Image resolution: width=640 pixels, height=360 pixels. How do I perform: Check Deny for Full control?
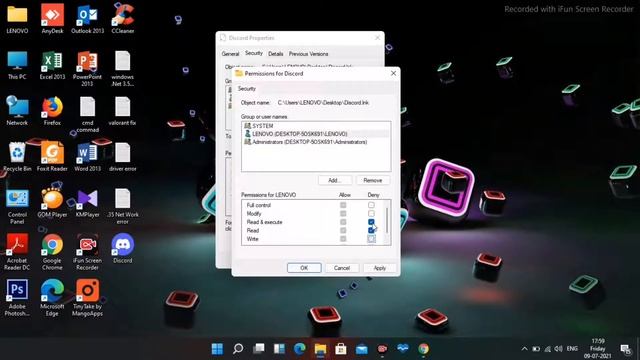click(371, 205)
